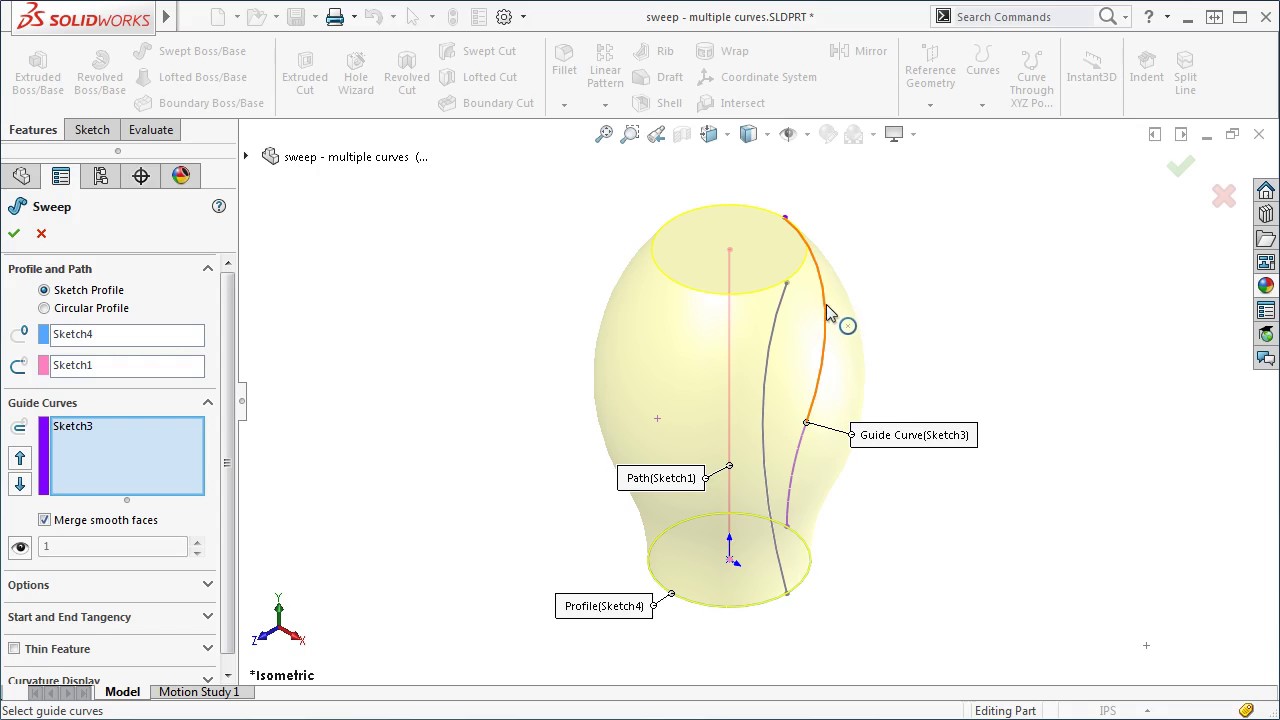Click the purple guide curve swatch
The width and height of the screenshot is (1280, 720).
pos(43,456)
